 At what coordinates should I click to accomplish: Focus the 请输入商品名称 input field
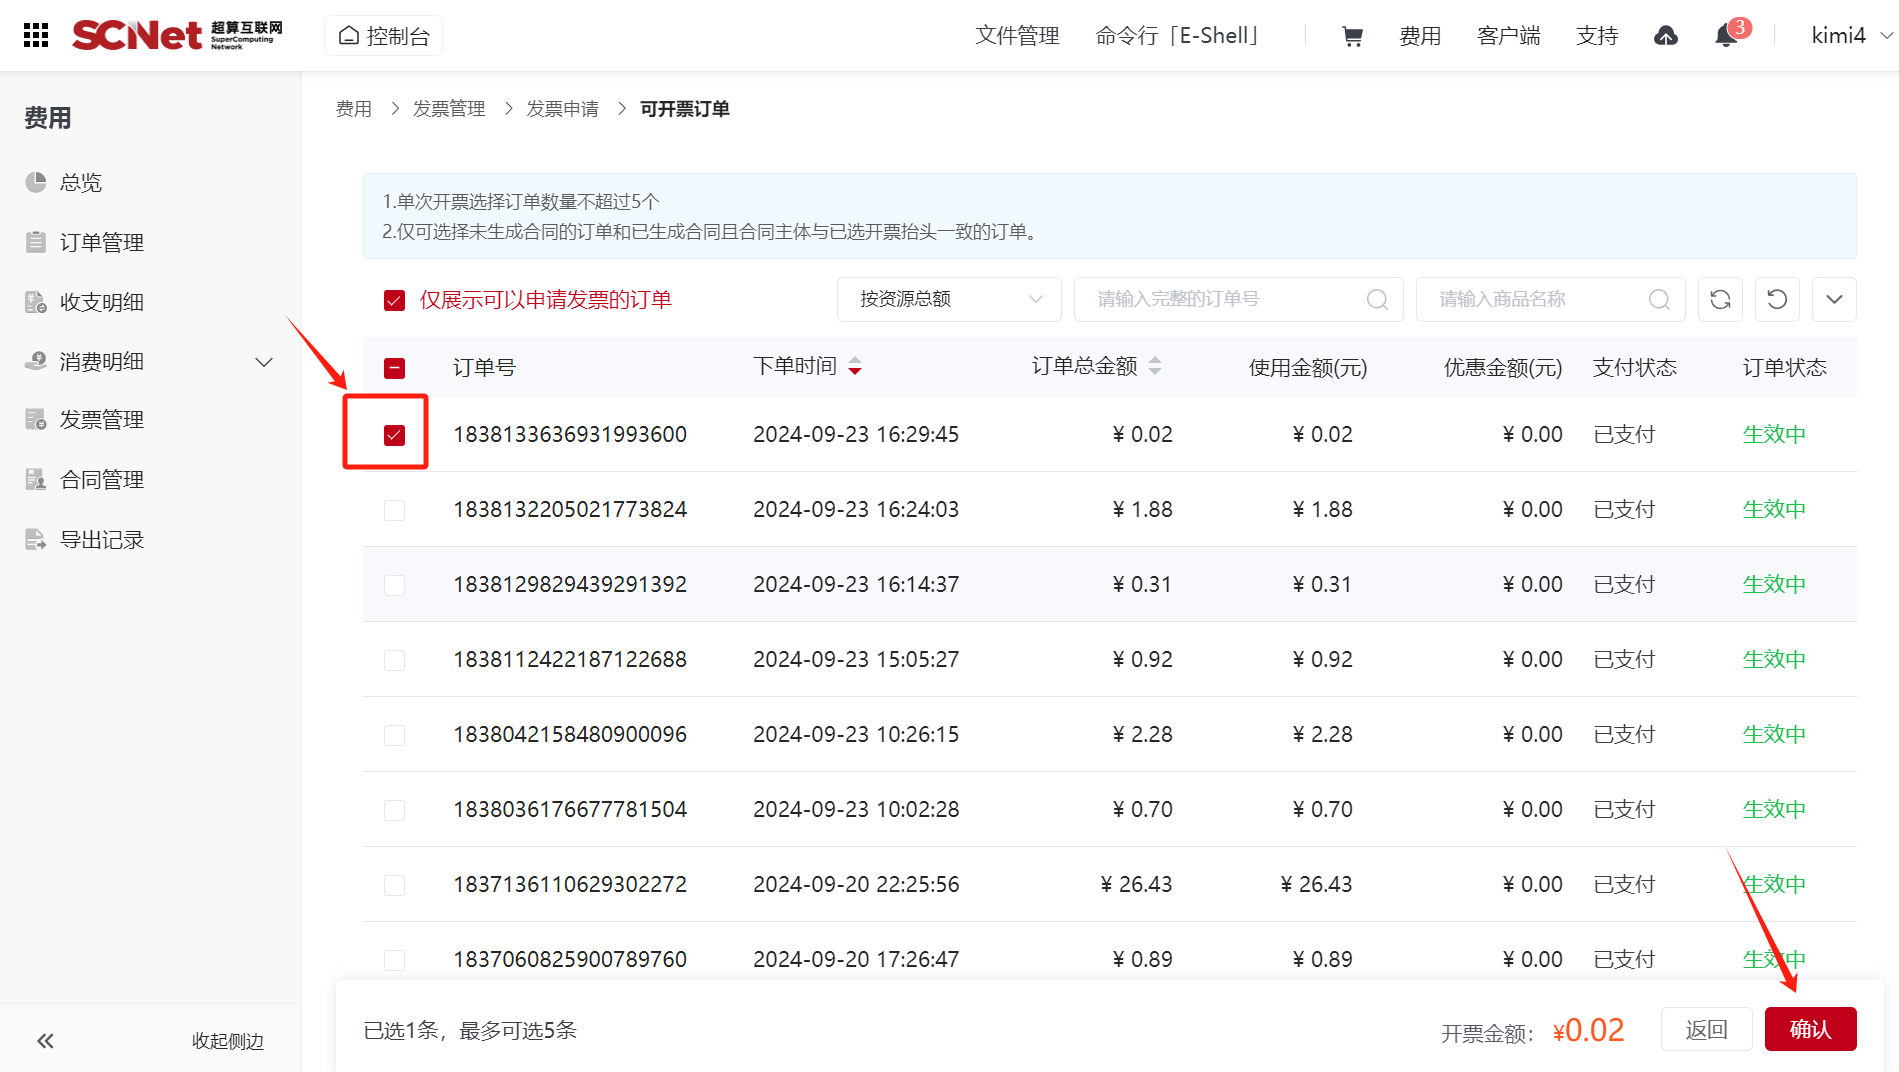pyautogui.click(x=1535, y=299)
